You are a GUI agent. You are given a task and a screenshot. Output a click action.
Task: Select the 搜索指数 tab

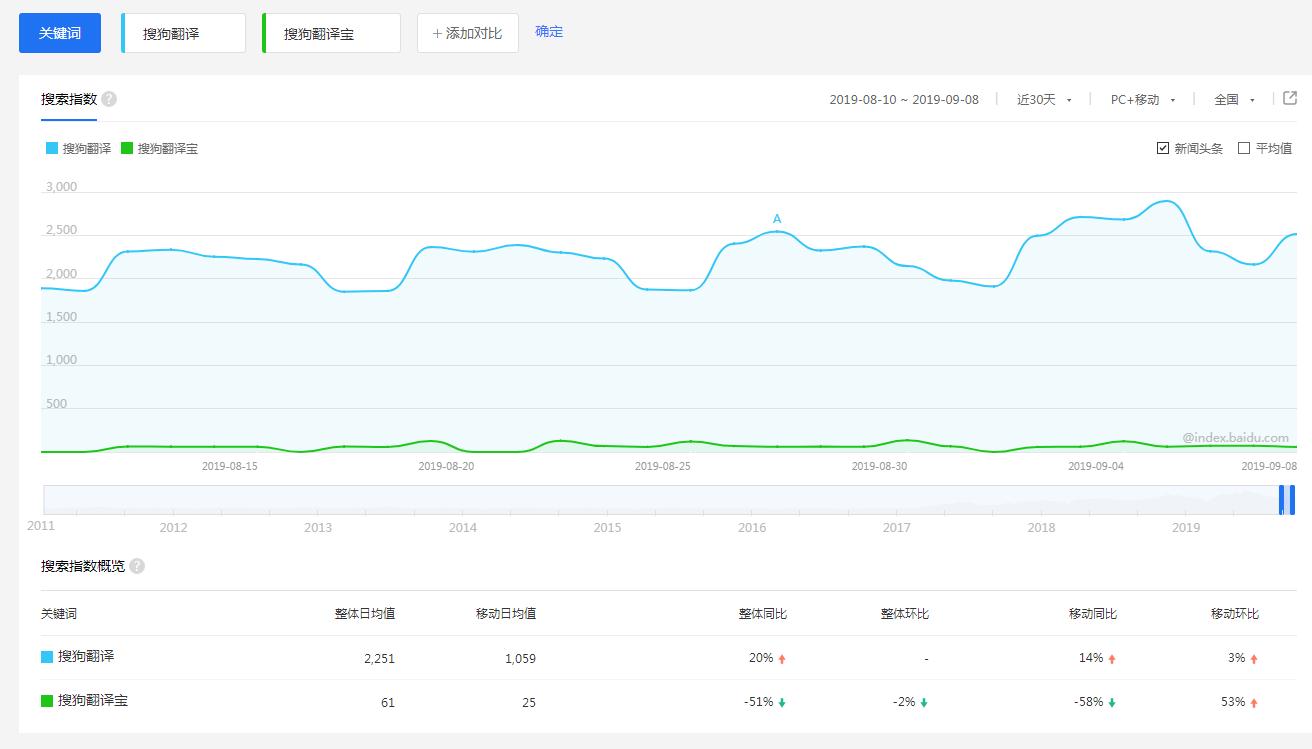tap(69, 99)
